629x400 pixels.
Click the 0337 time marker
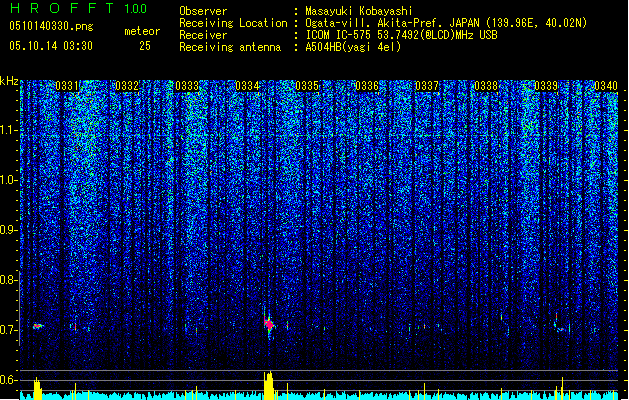coord(427,86)
